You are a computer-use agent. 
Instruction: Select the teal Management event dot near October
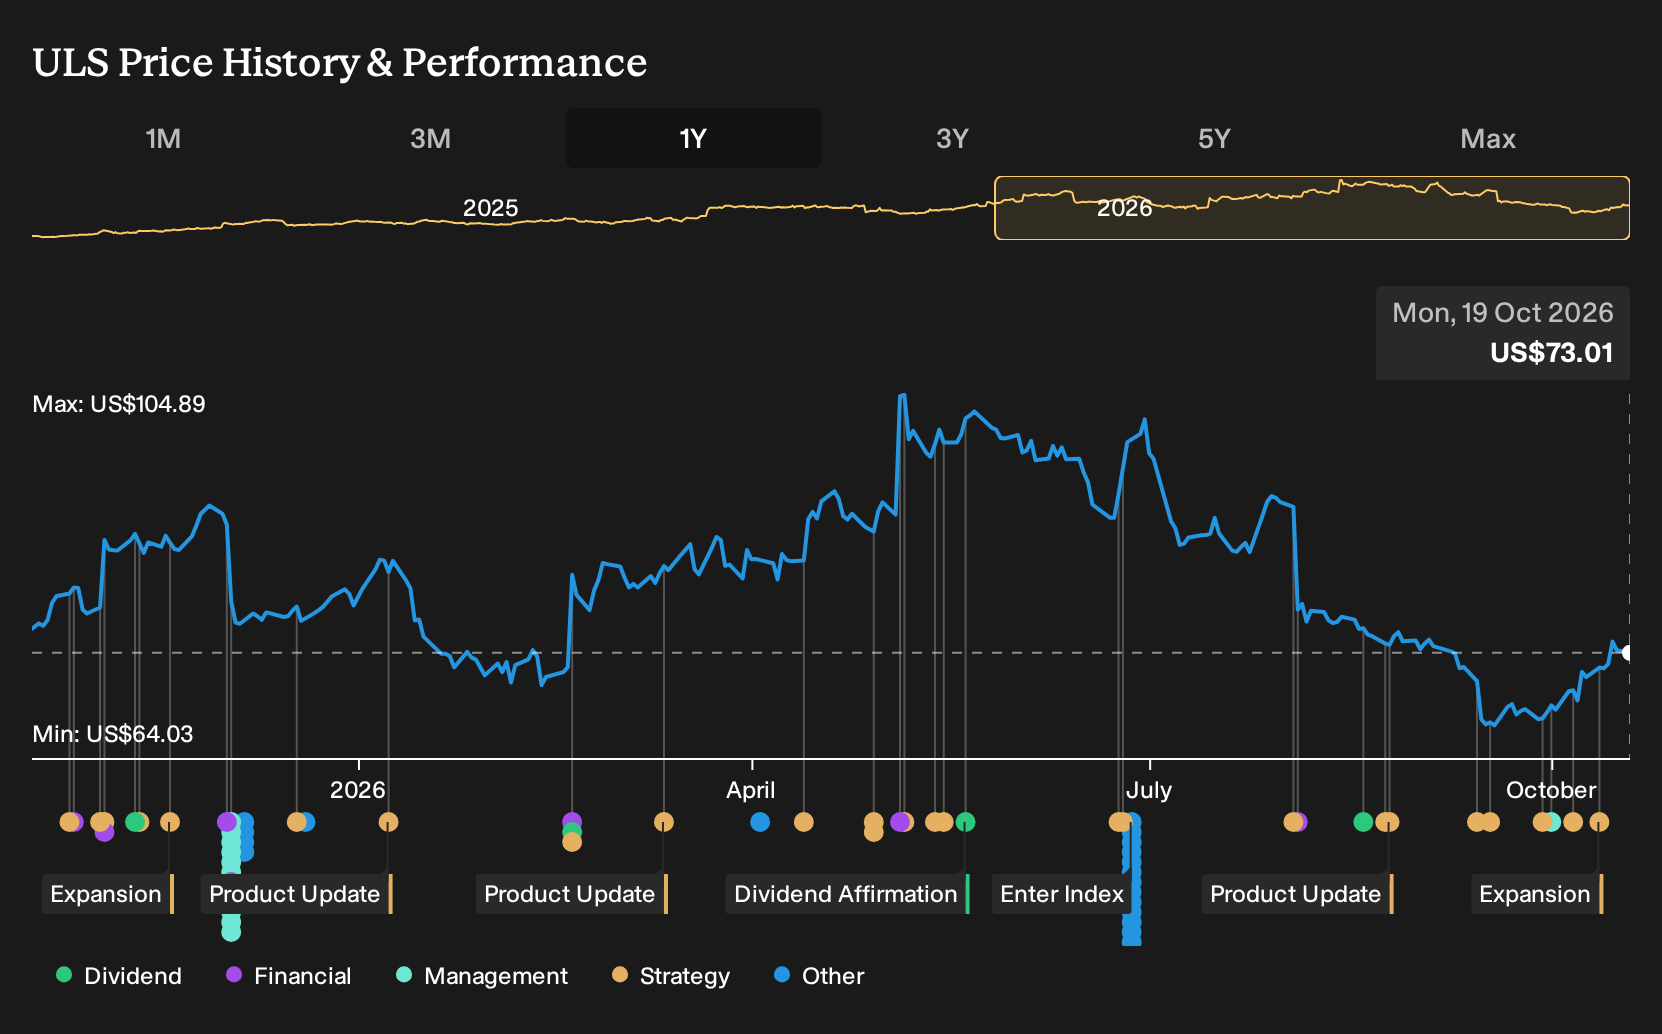1552,822
